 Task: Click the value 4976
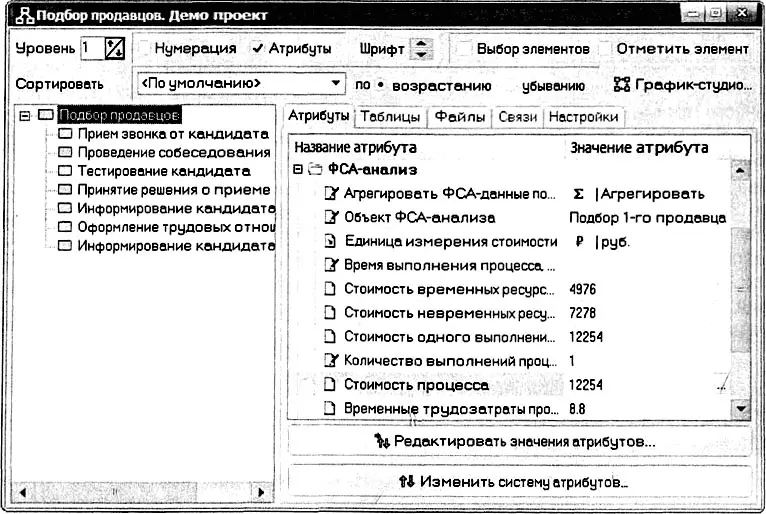[x=583, y=289]
